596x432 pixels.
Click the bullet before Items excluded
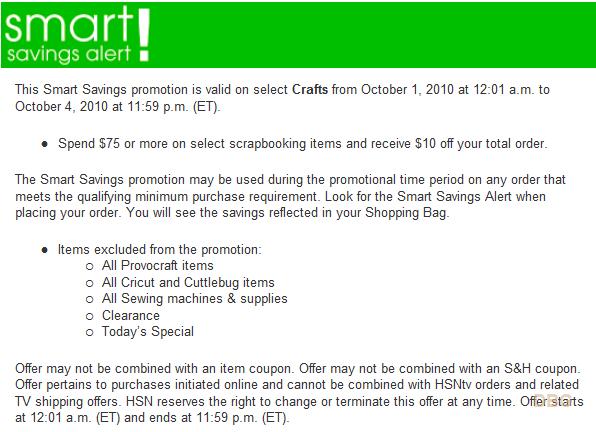tap(45, 250)
